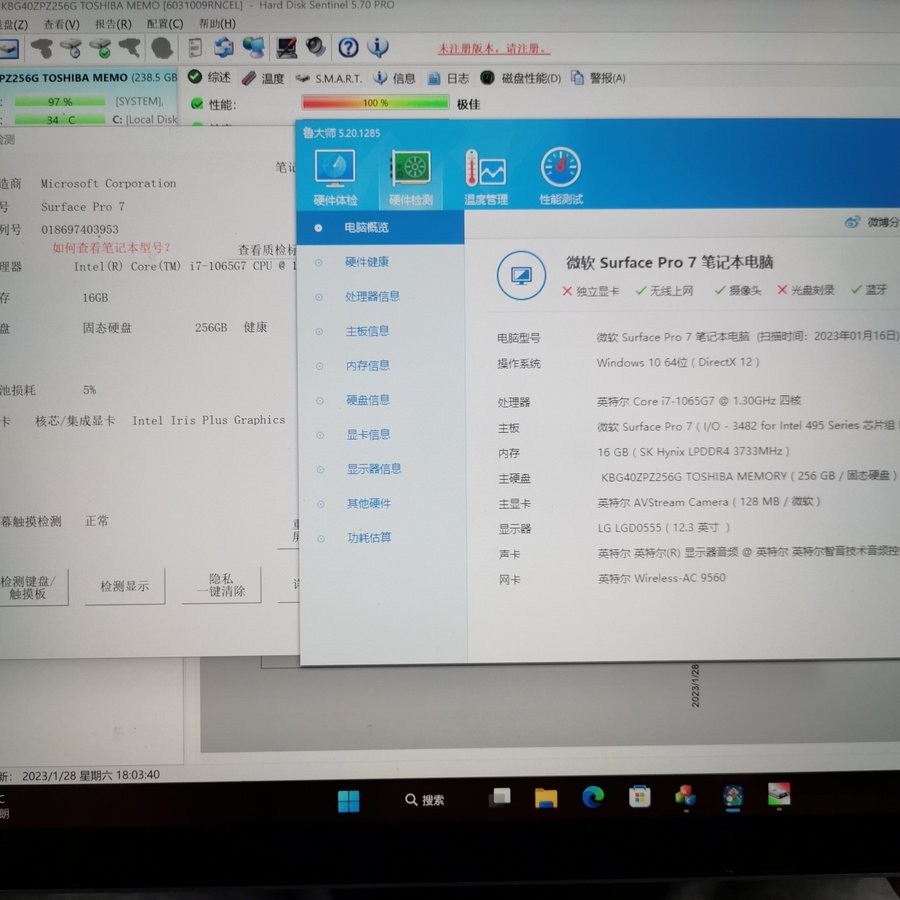Click the LG LGD0555 display value

pyautogui.click(x=664, y=527)
